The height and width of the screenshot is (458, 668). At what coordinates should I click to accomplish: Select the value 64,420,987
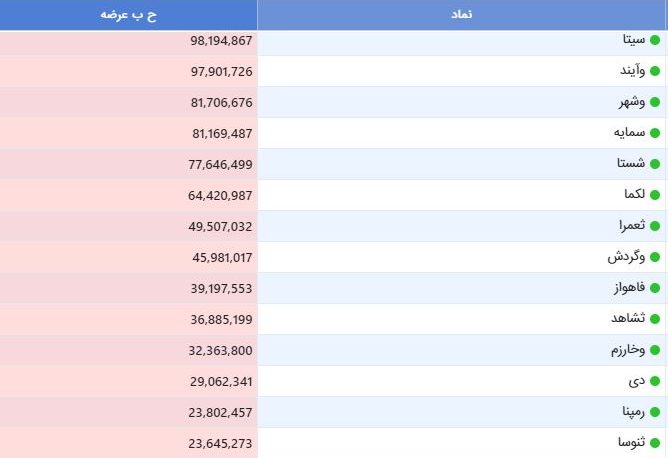(220, 196)
